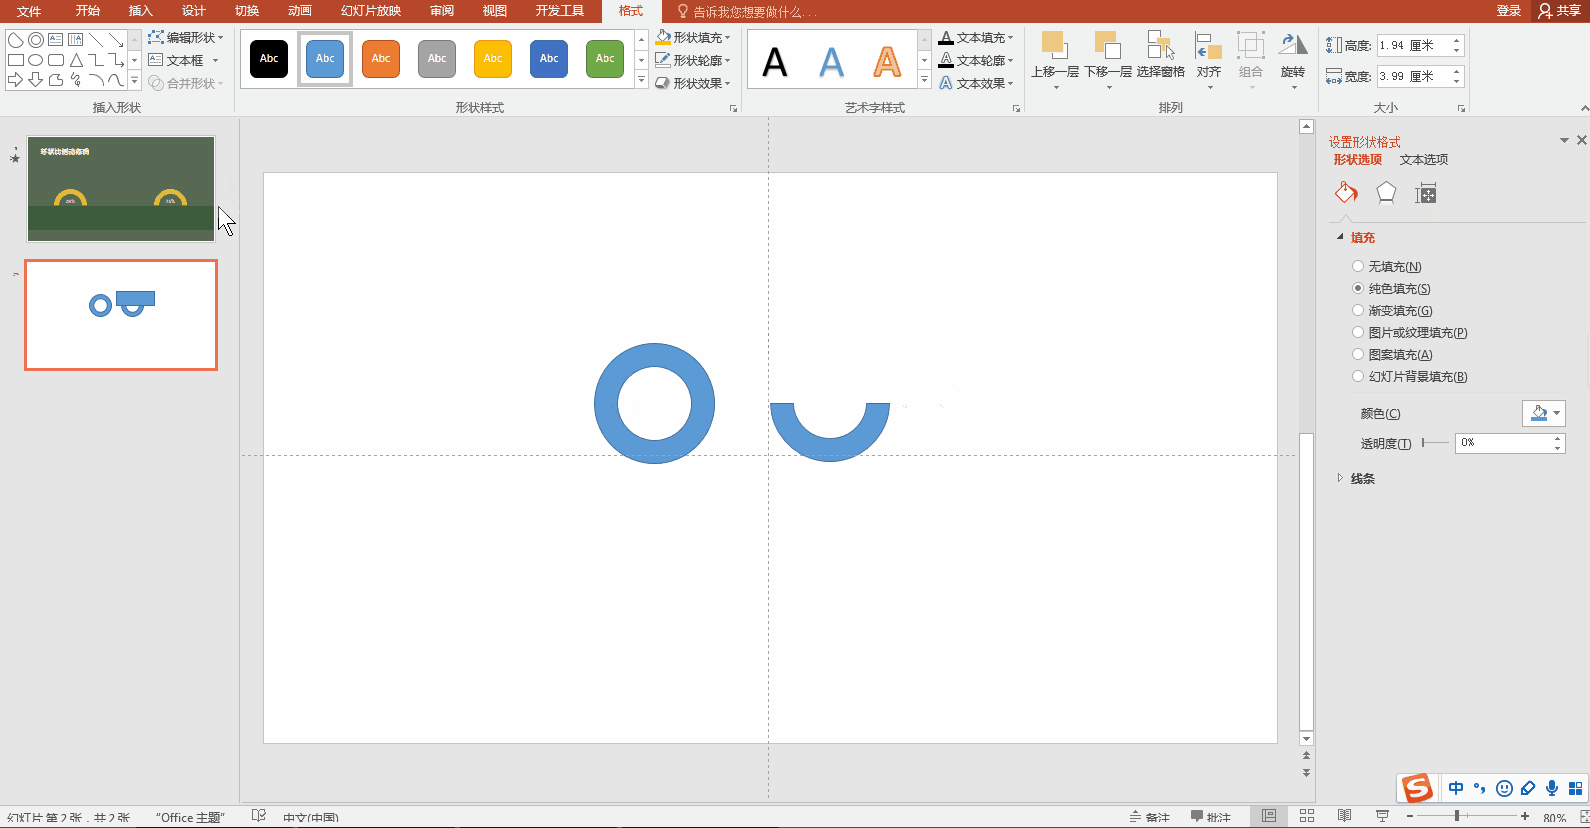Select the rounded rectangle shape
The image size is (1590, 828).
click(56, 60)
